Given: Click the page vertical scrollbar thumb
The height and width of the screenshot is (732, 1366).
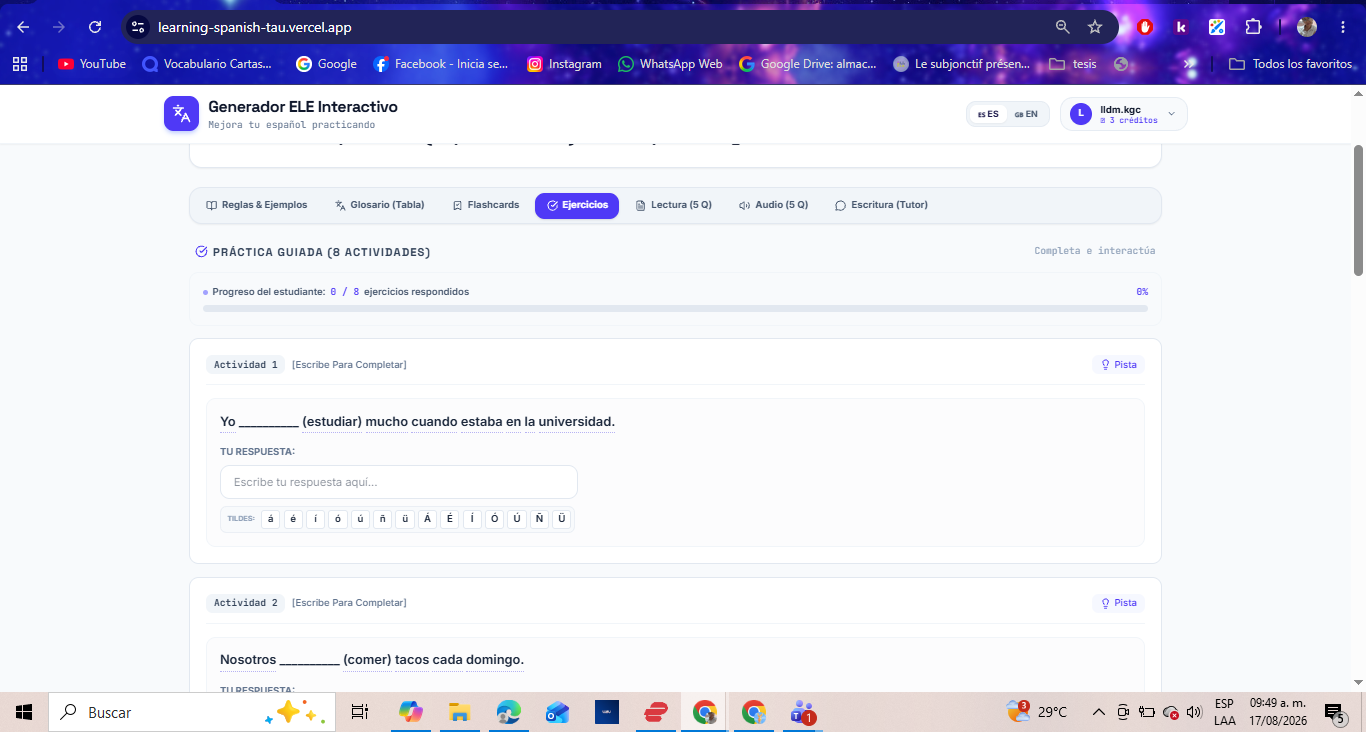Looking at the screenshot, I should coord(1358,210).
